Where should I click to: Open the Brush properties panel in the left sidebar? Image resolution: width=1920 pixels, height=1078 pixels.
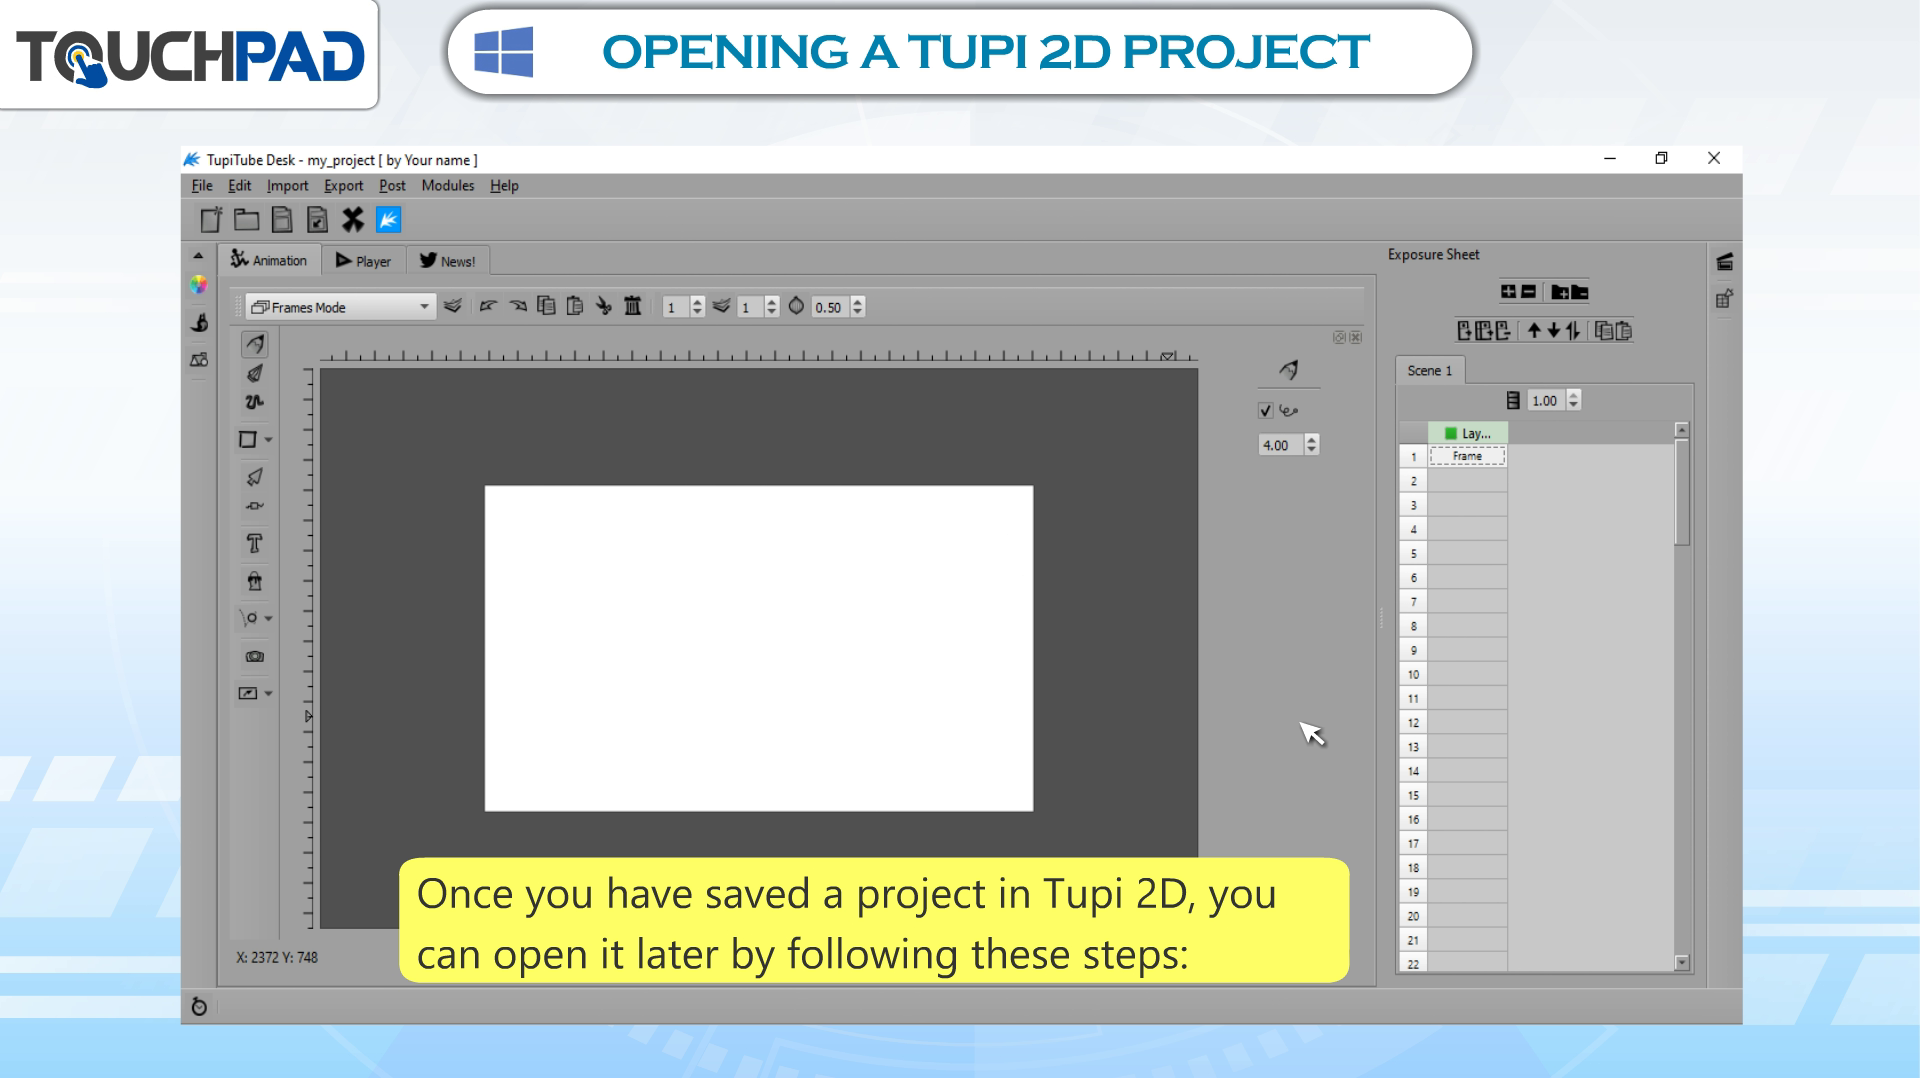[199, 322]
